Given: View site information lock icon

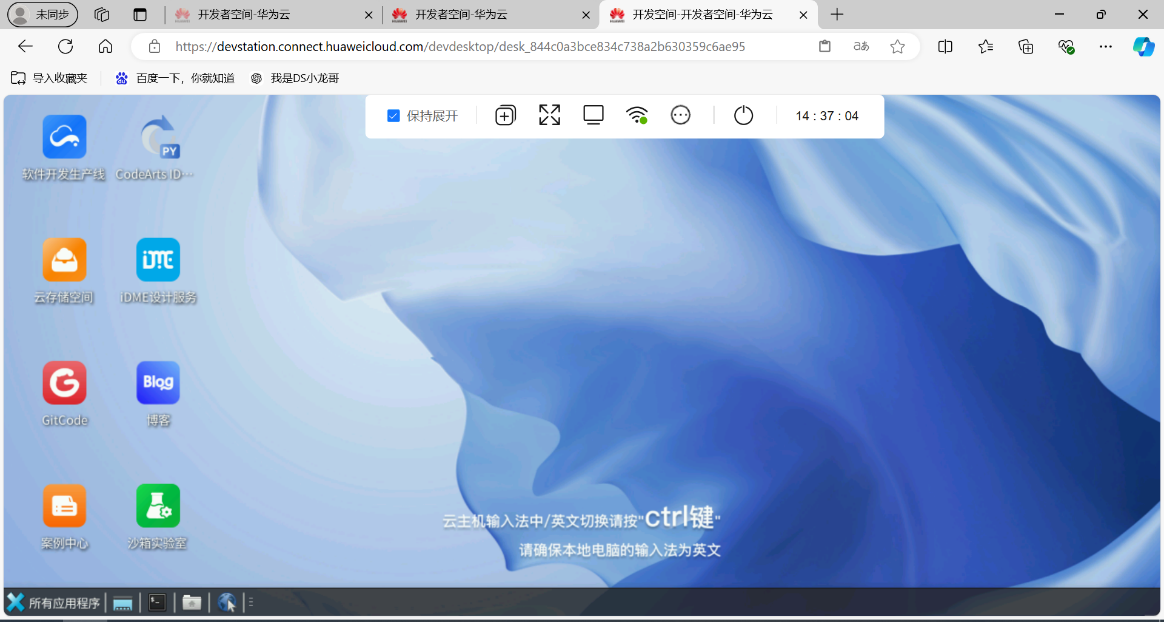Looking at the screenshot, I should coord(154,47).
